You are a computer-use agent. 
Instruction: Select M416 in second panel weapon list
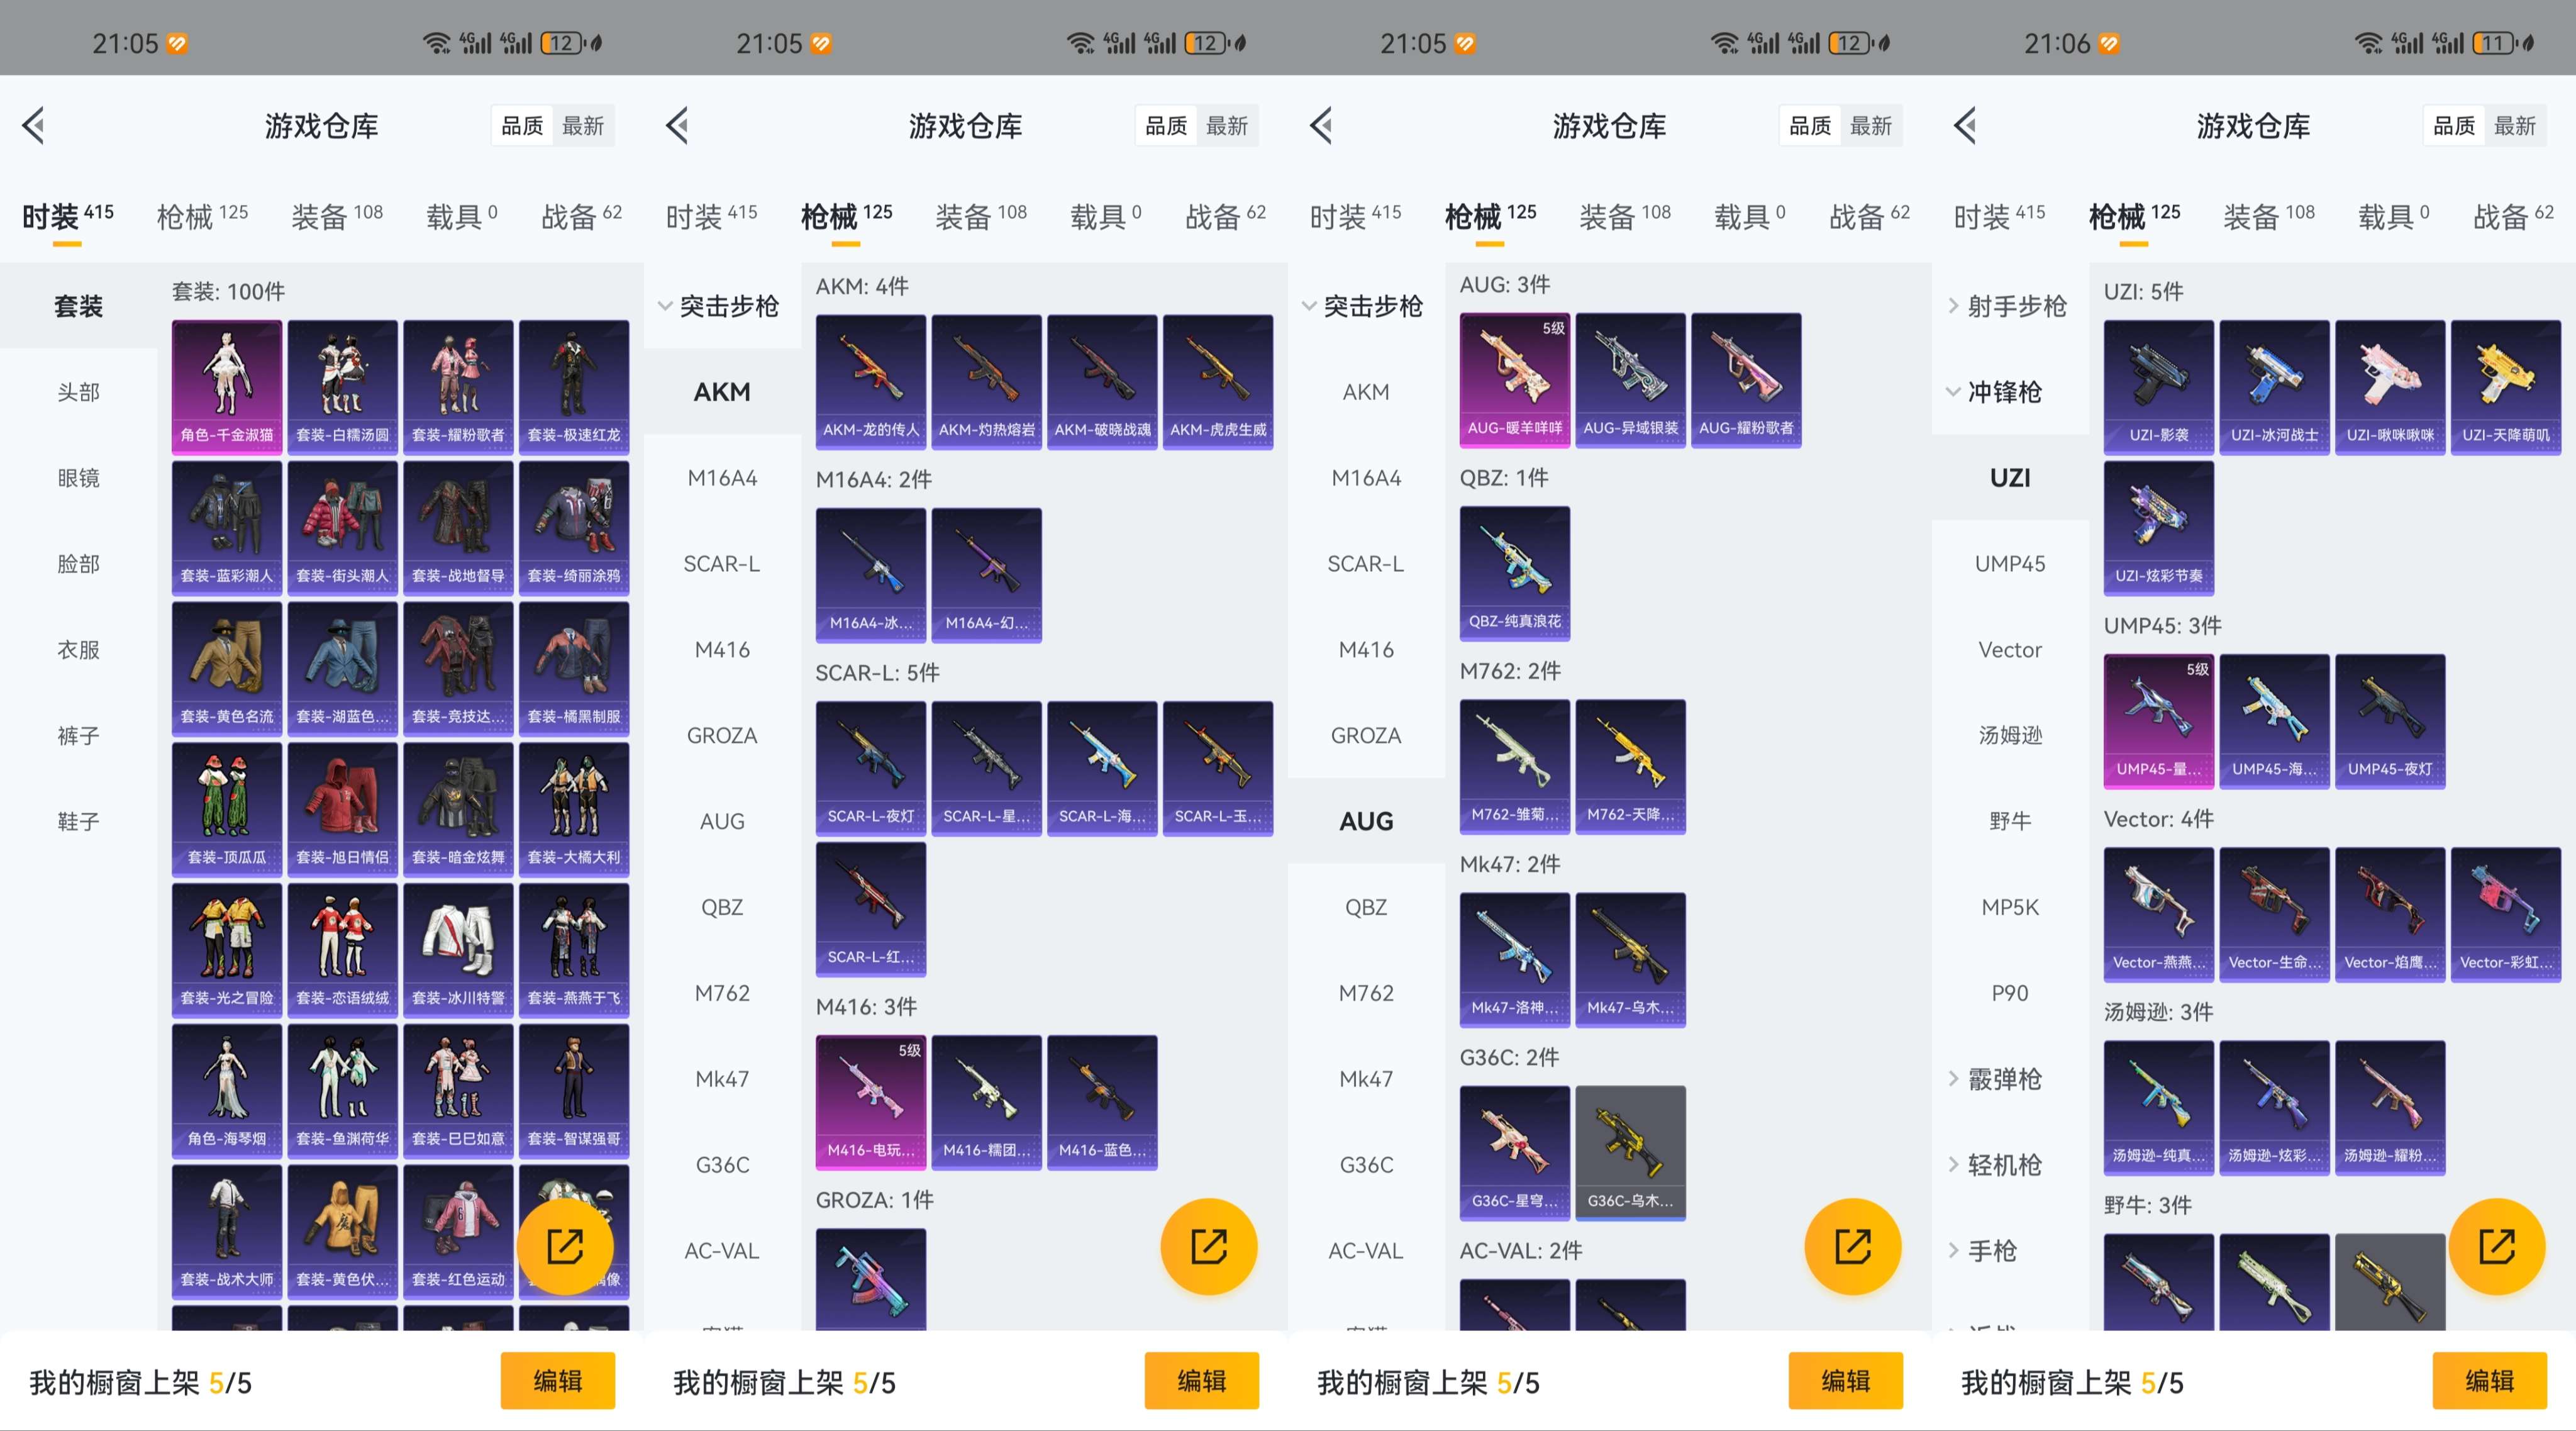coord(722,650)
